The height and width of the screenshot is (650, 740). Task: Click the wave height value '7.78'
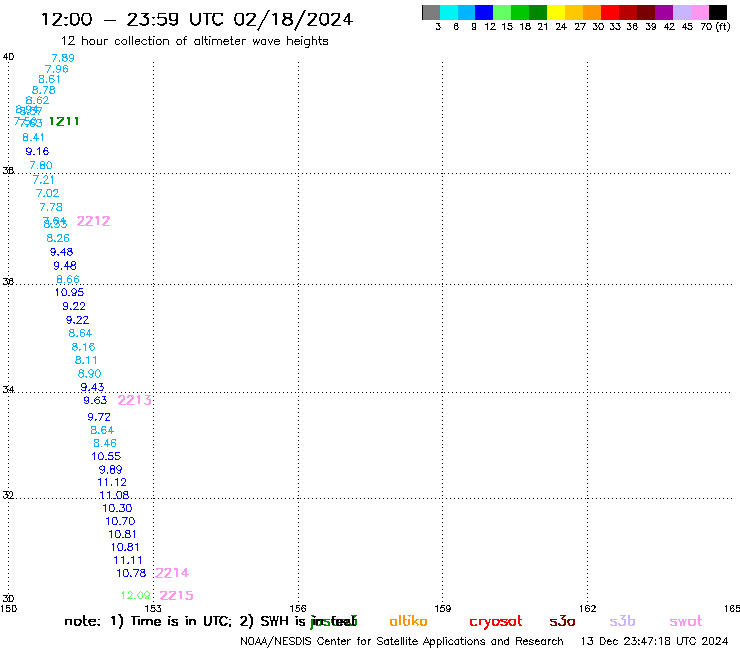pyautogui.click(x=50, y=207)
